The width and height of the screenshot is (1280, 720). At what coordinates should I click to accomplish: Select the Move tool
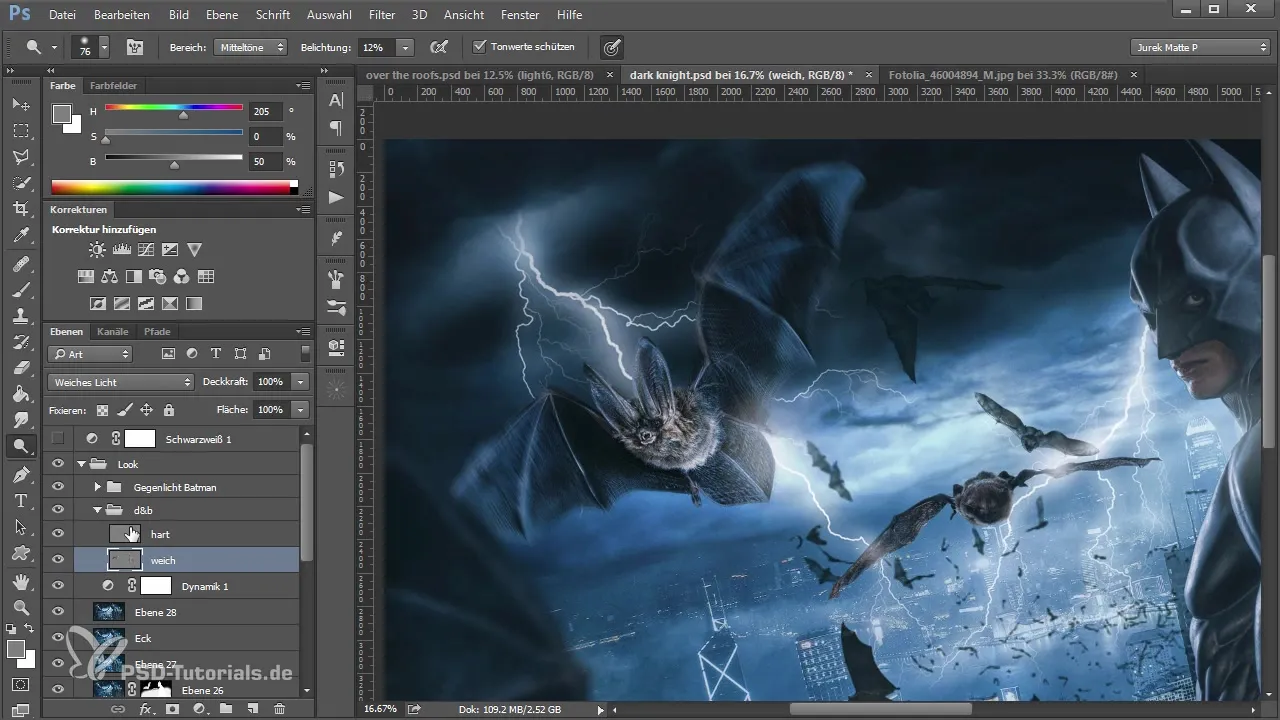click(x=20, y=104)
